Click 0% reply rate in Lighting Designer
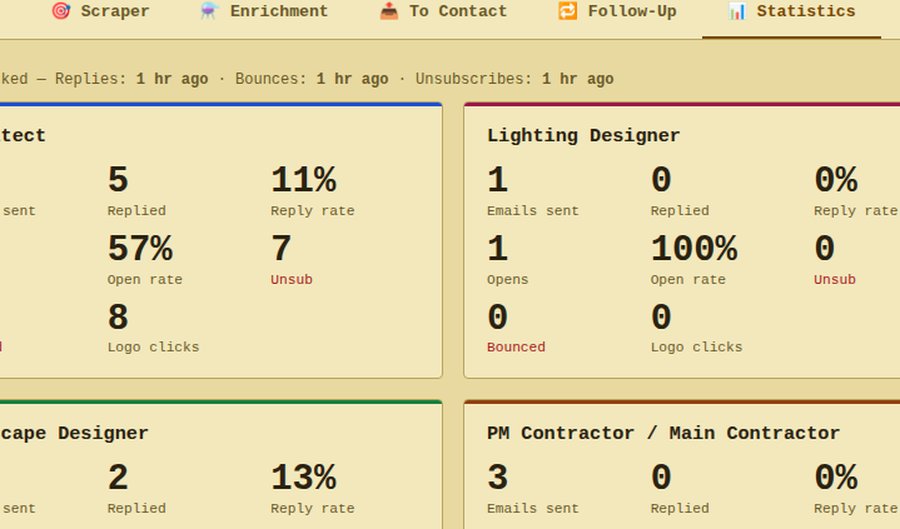 point(836,180)
